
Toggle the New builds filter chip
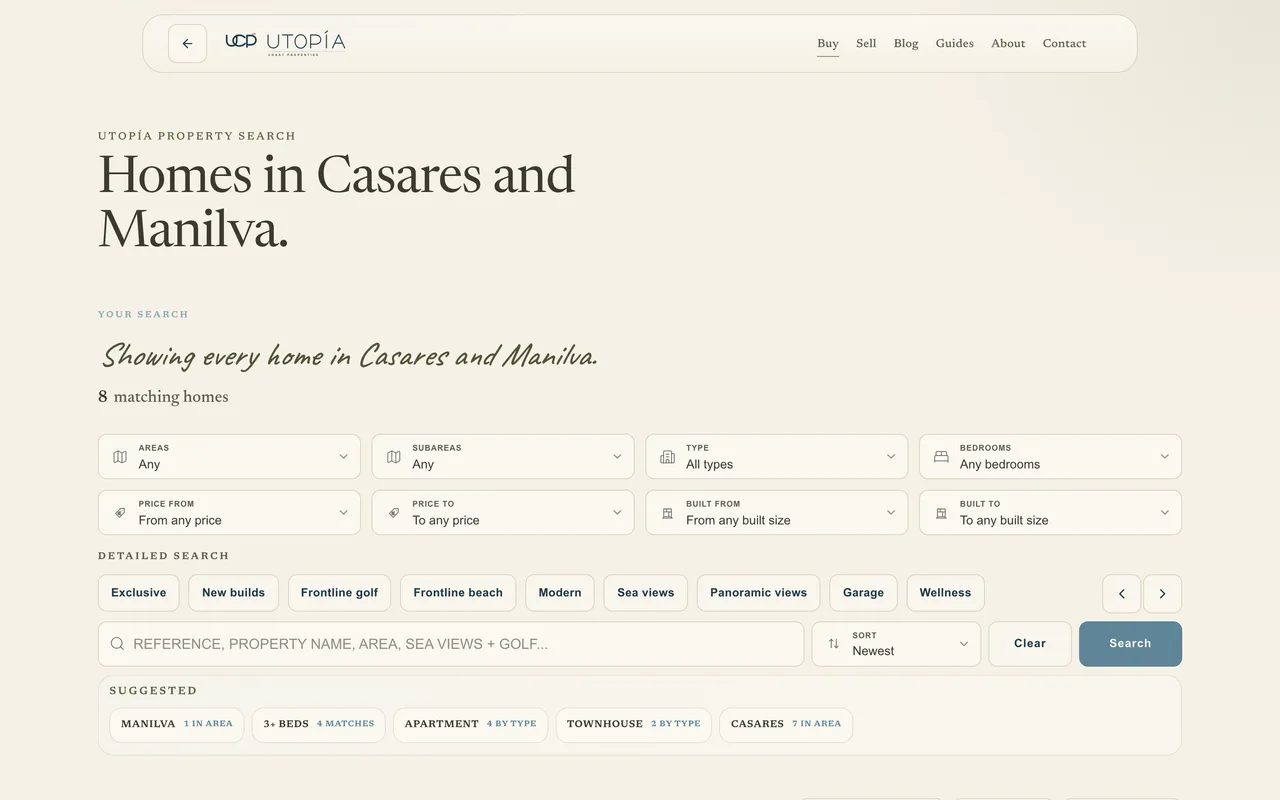click(x=234, y=593)
